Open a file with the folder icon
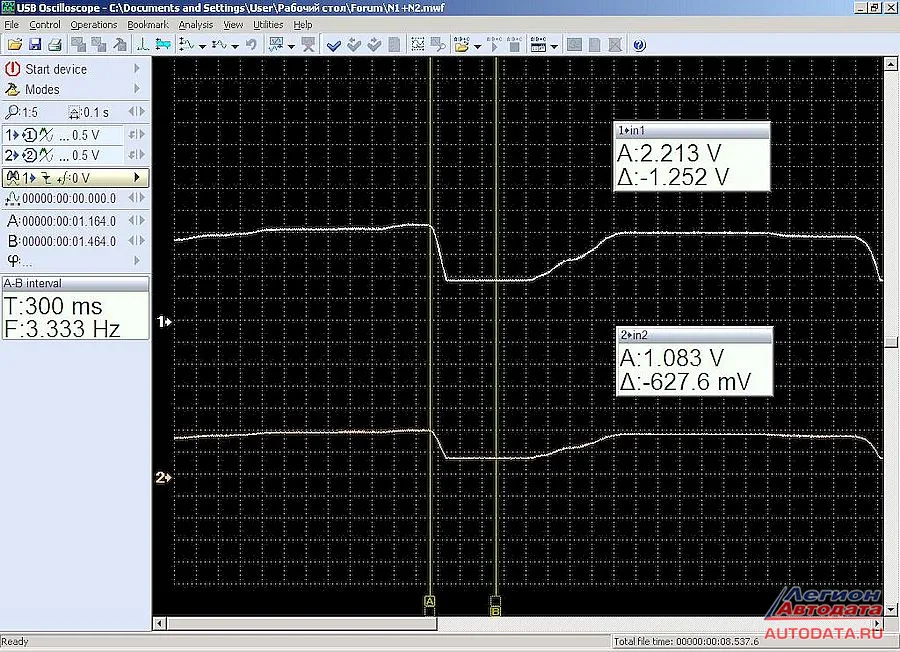The width and height of the screenshot is (900, 652). 14,44
